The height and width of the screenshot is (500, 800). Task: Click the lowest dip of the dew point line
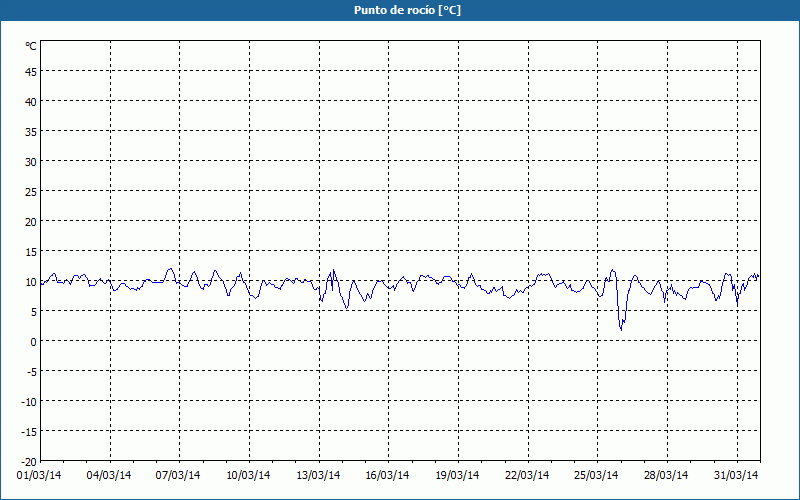point(621,330)
